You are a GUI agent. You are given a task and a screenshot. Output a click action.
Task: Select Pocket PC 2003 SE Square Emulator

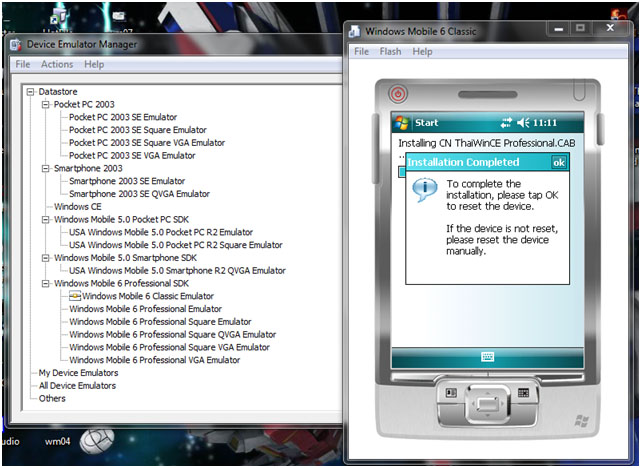pos(138,130)
